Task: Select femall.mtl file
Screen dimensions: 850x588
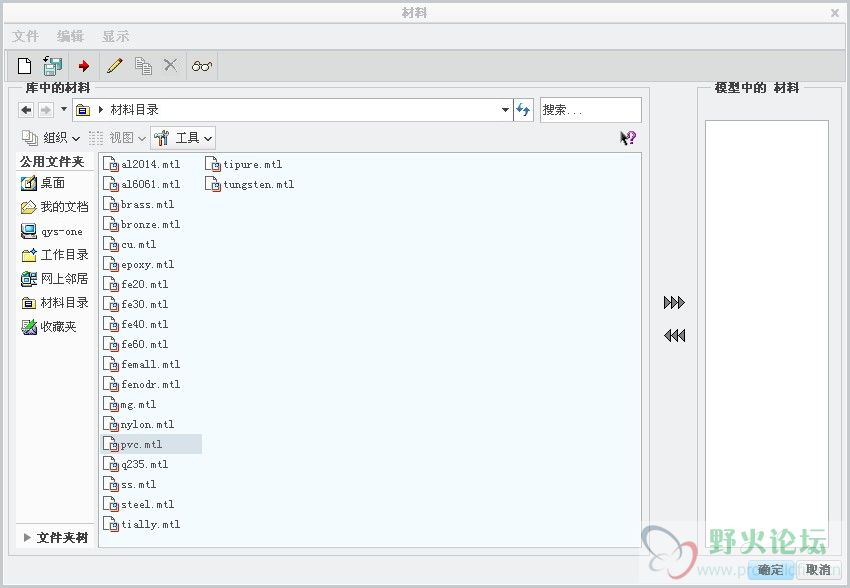Action: tap(141, 364)
